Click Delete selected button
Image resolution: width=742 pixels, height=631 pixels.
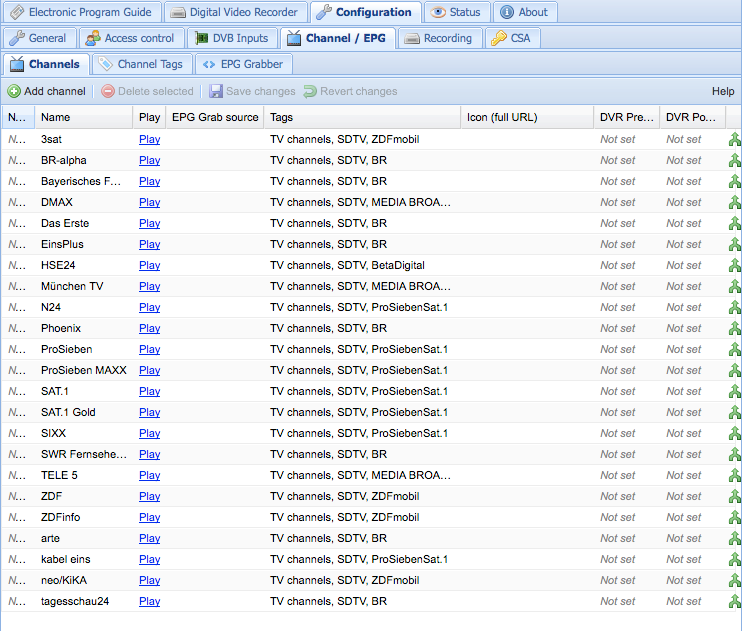(148, 91)
